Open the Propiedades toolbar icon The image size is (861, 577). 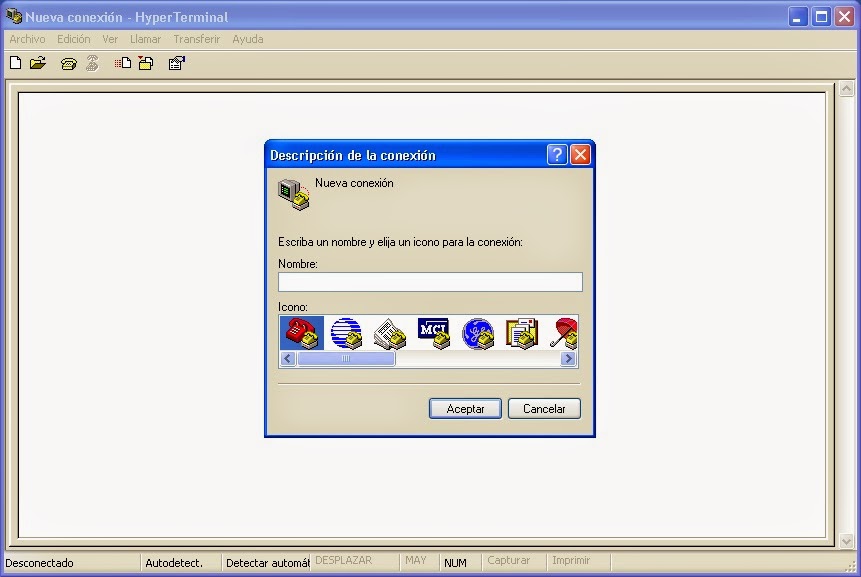[177, 62]
